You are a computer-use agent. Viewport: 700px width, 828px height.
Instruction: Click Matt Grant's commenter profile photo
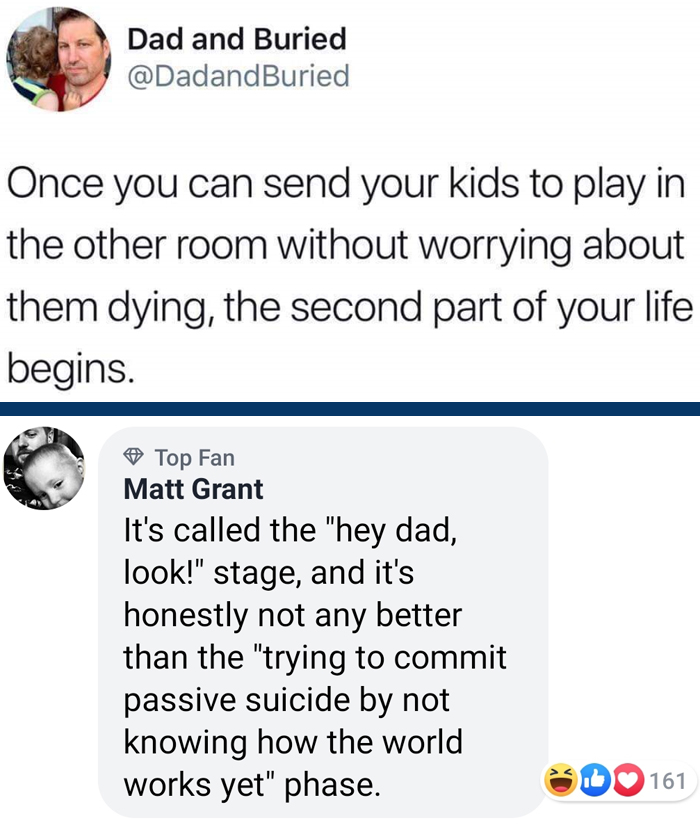pos(44,469)
